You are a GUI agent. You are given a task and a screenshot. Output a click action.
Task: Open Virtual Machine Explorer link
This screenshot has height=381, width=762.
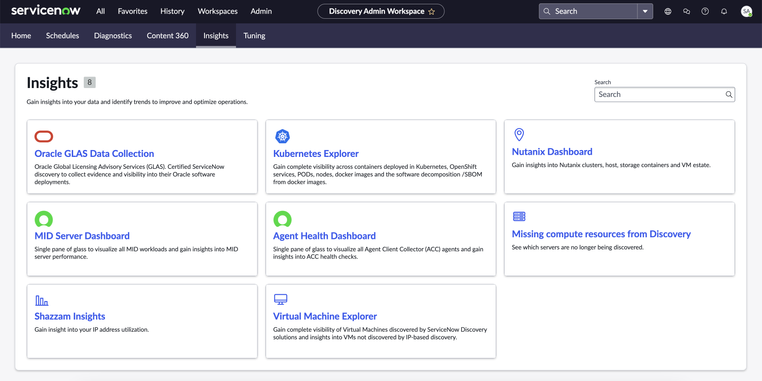coord(325,316)
